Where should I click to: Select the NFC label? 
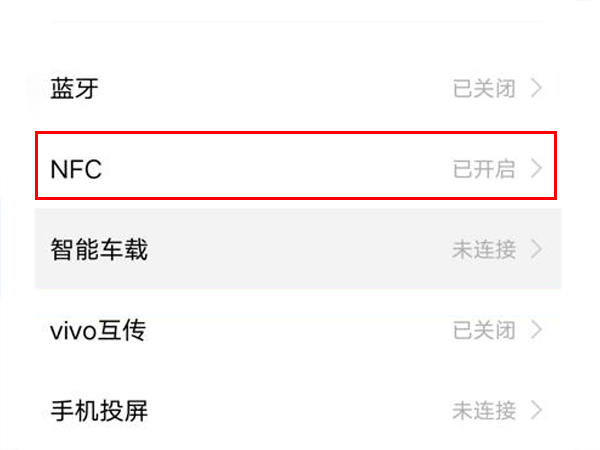pyautogui.click(x=76, y=170)
